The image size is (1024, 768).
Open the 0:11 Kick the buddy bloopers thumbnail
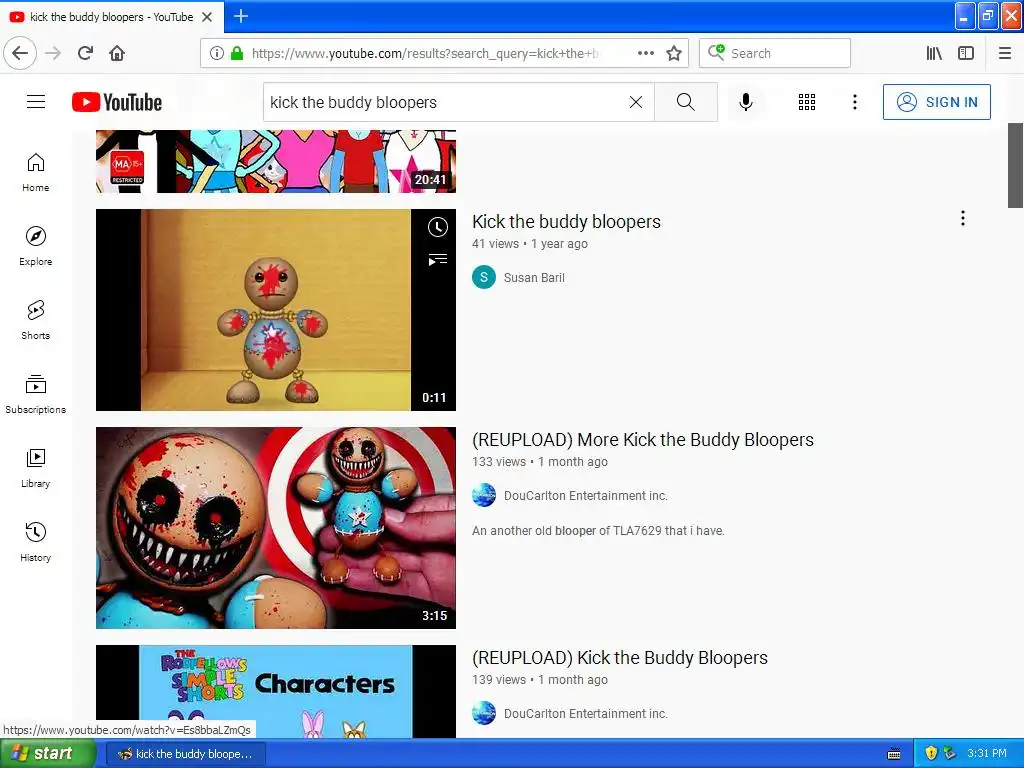point(276,310)
